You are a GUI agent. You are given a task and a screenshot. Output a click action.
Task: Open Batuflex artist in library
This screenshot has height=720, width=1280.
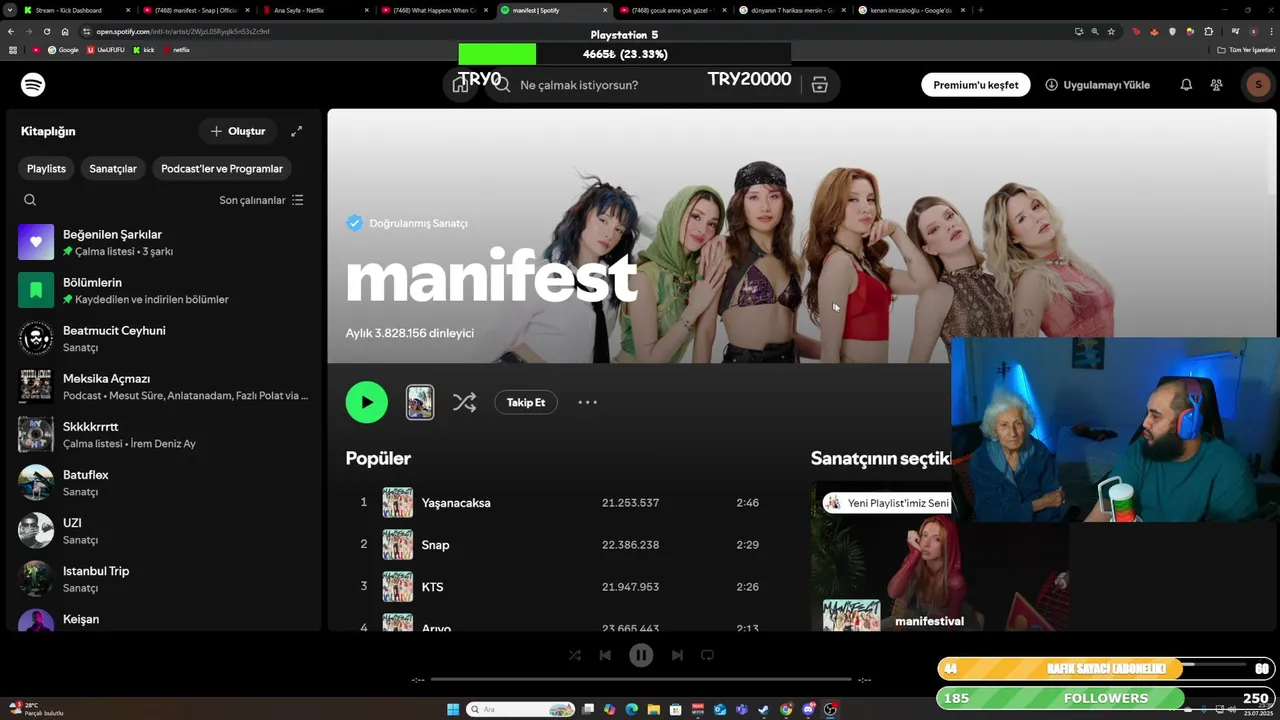(165, 482)
